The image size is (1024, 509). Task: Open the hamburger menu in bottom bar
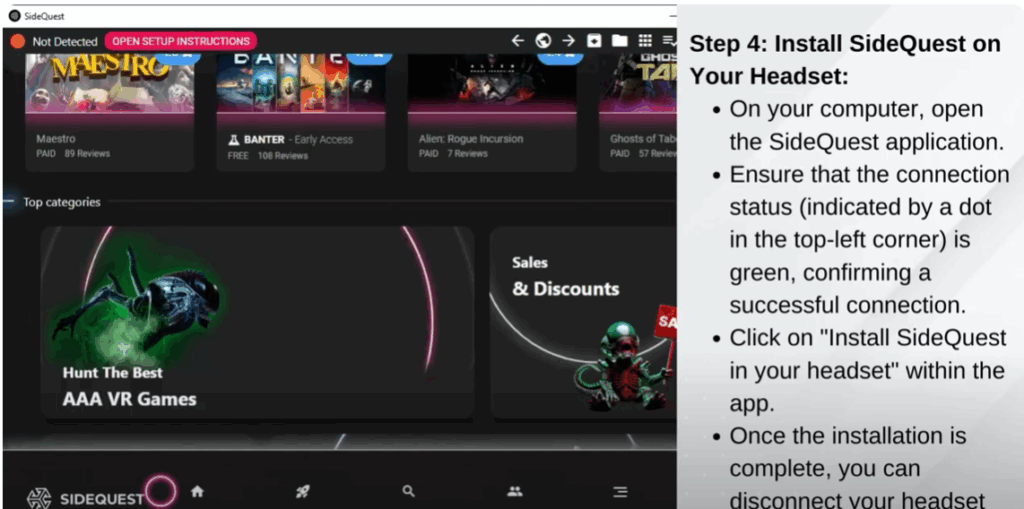[x=620, y=491]
